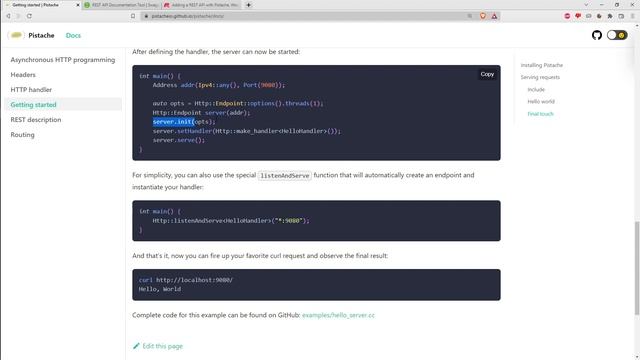Viewport: 640px width, 360px height.
Task: Click the lock icon in the address bar
Action: (146, 16)
